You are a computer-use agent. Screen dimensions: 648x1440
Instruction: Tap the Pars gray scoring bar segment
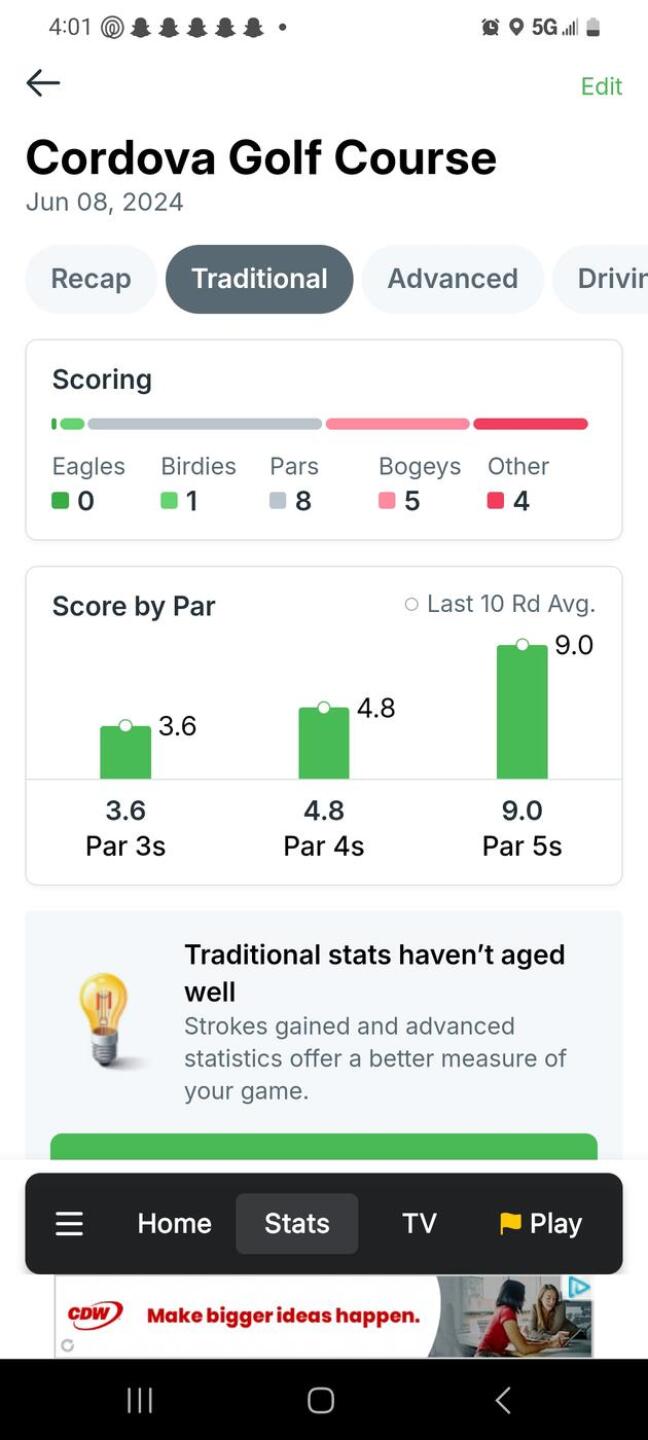tap(205, 424)
